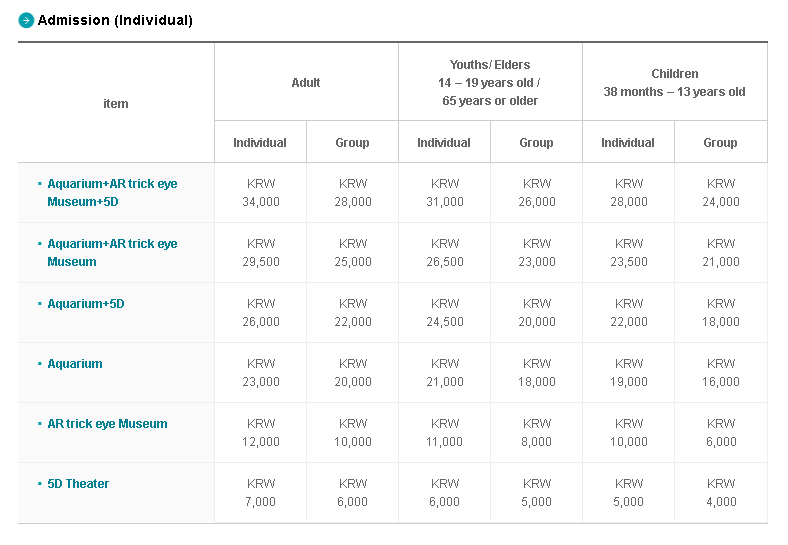Select the KRW 34,000 price cell

point(261,193)
